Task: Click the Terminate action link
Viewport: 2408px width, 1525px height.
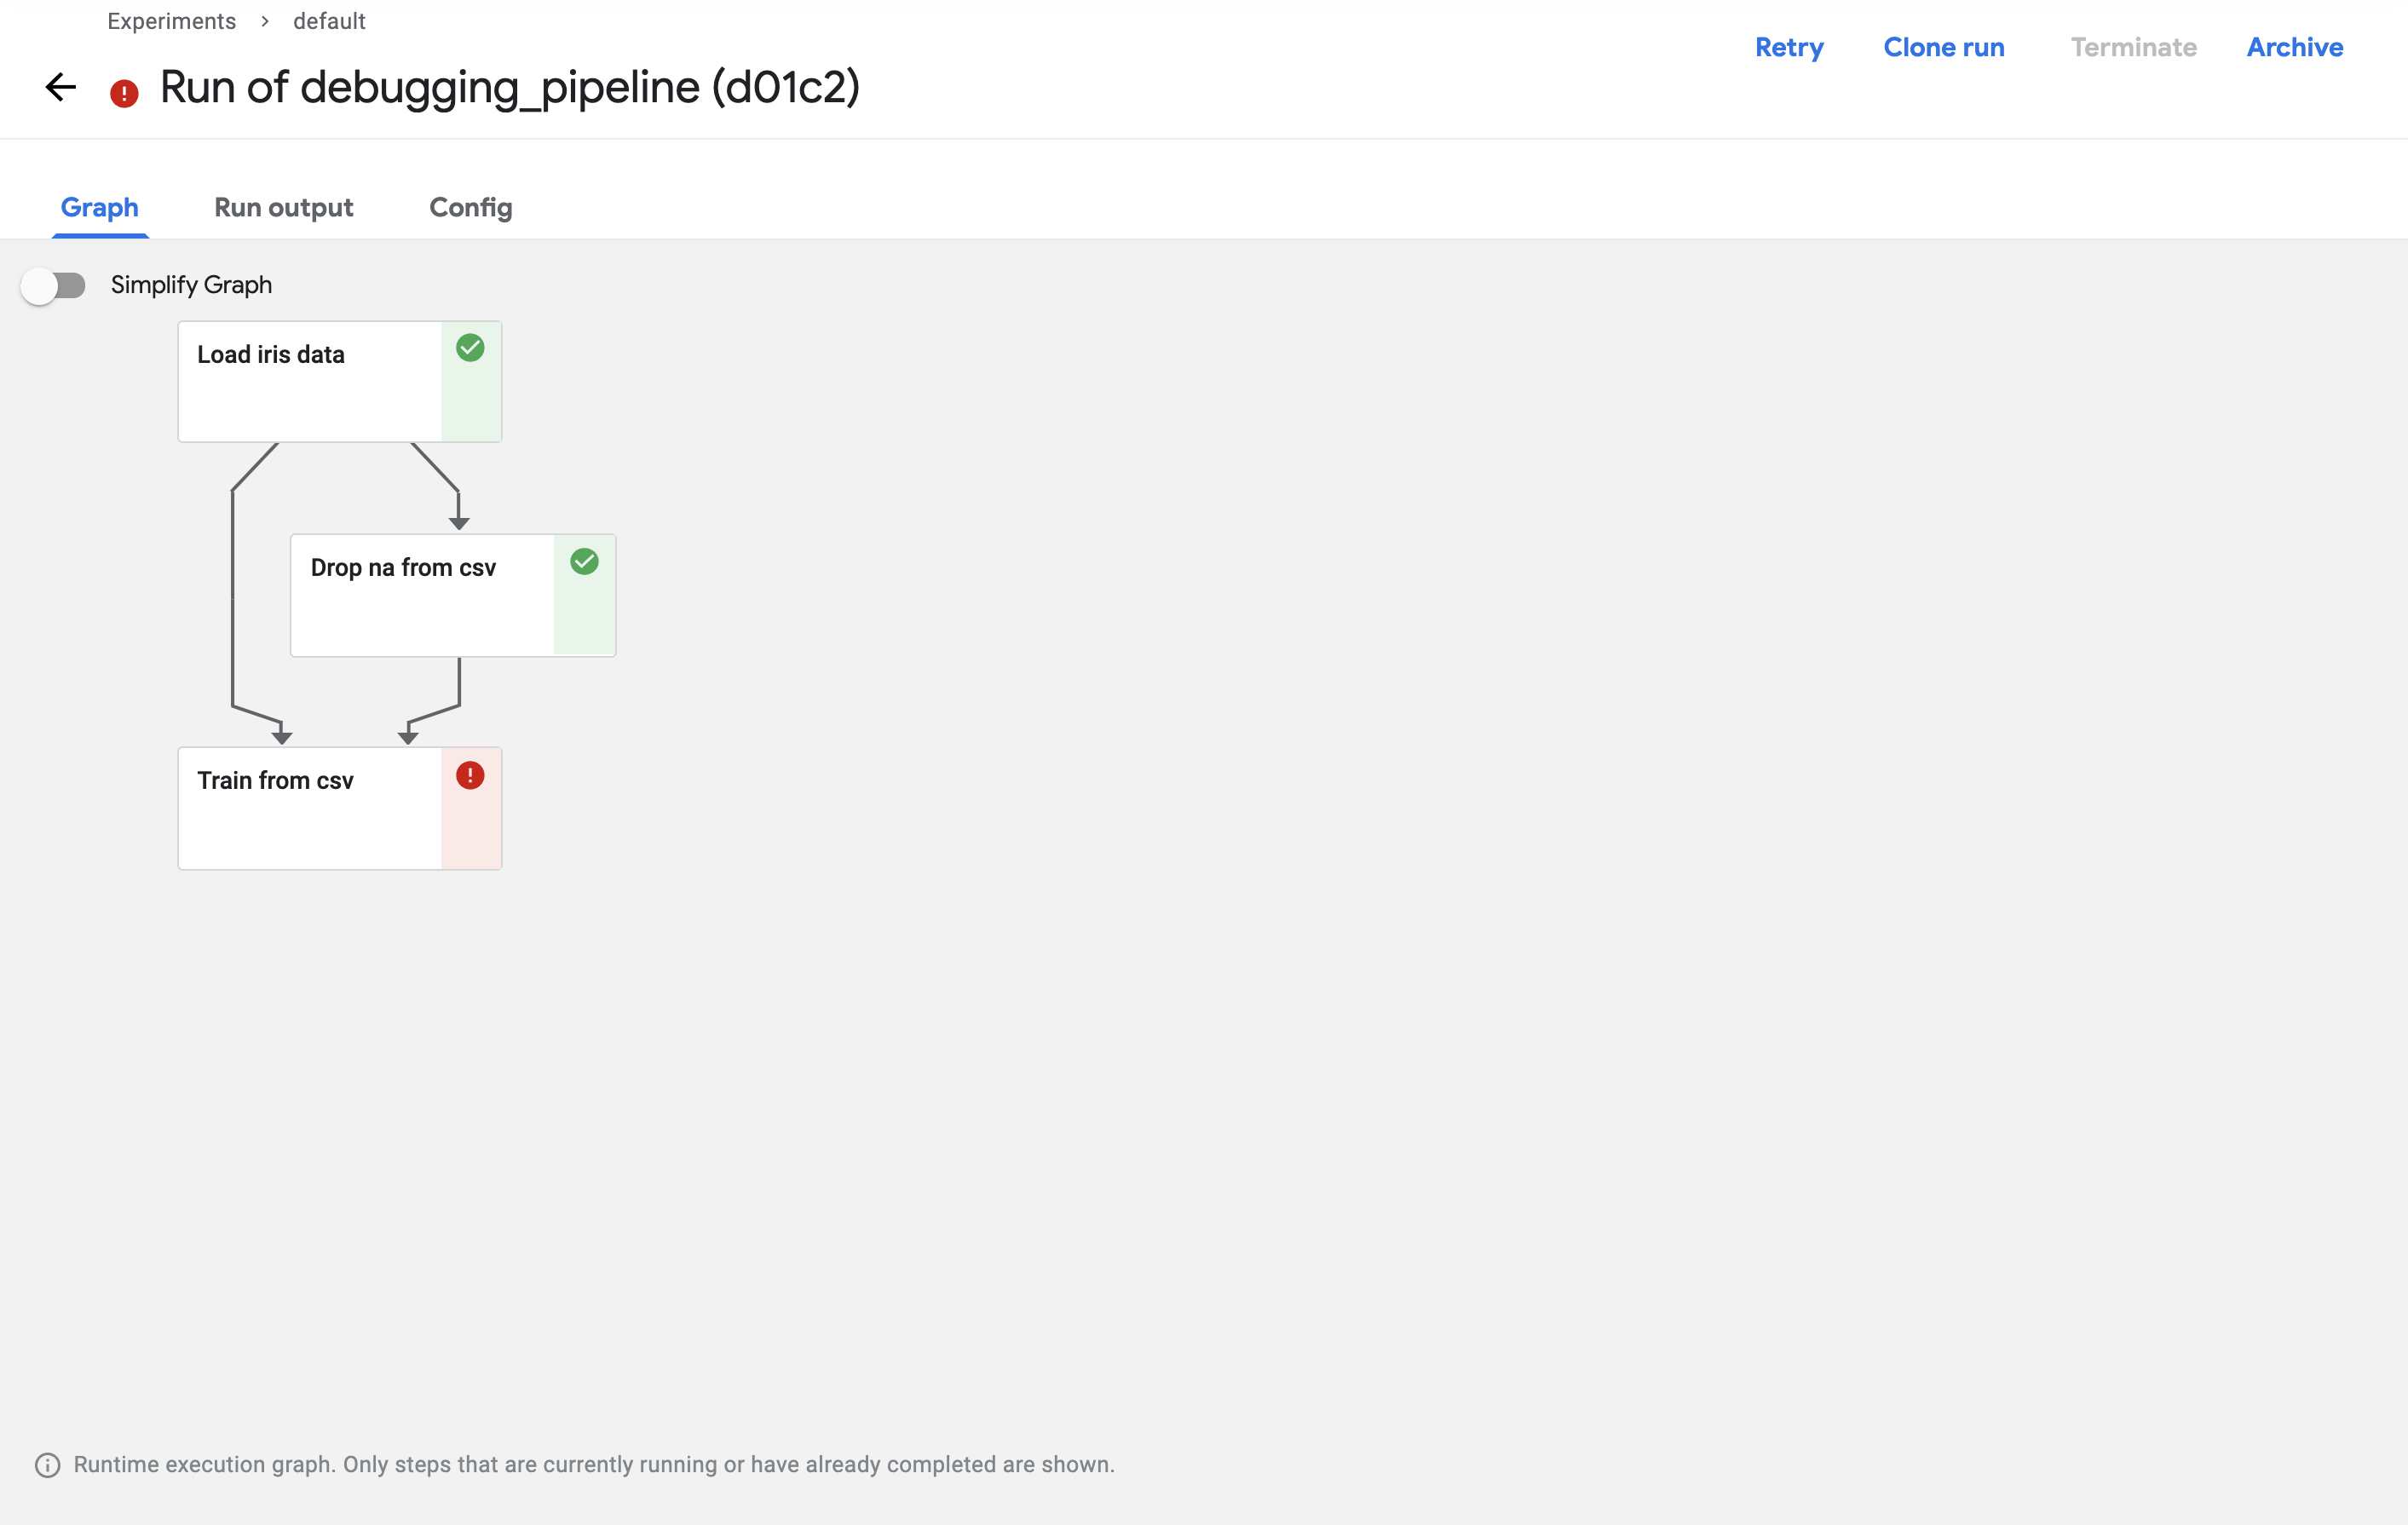Action: pyautogui.click(x=2133, y=48)
